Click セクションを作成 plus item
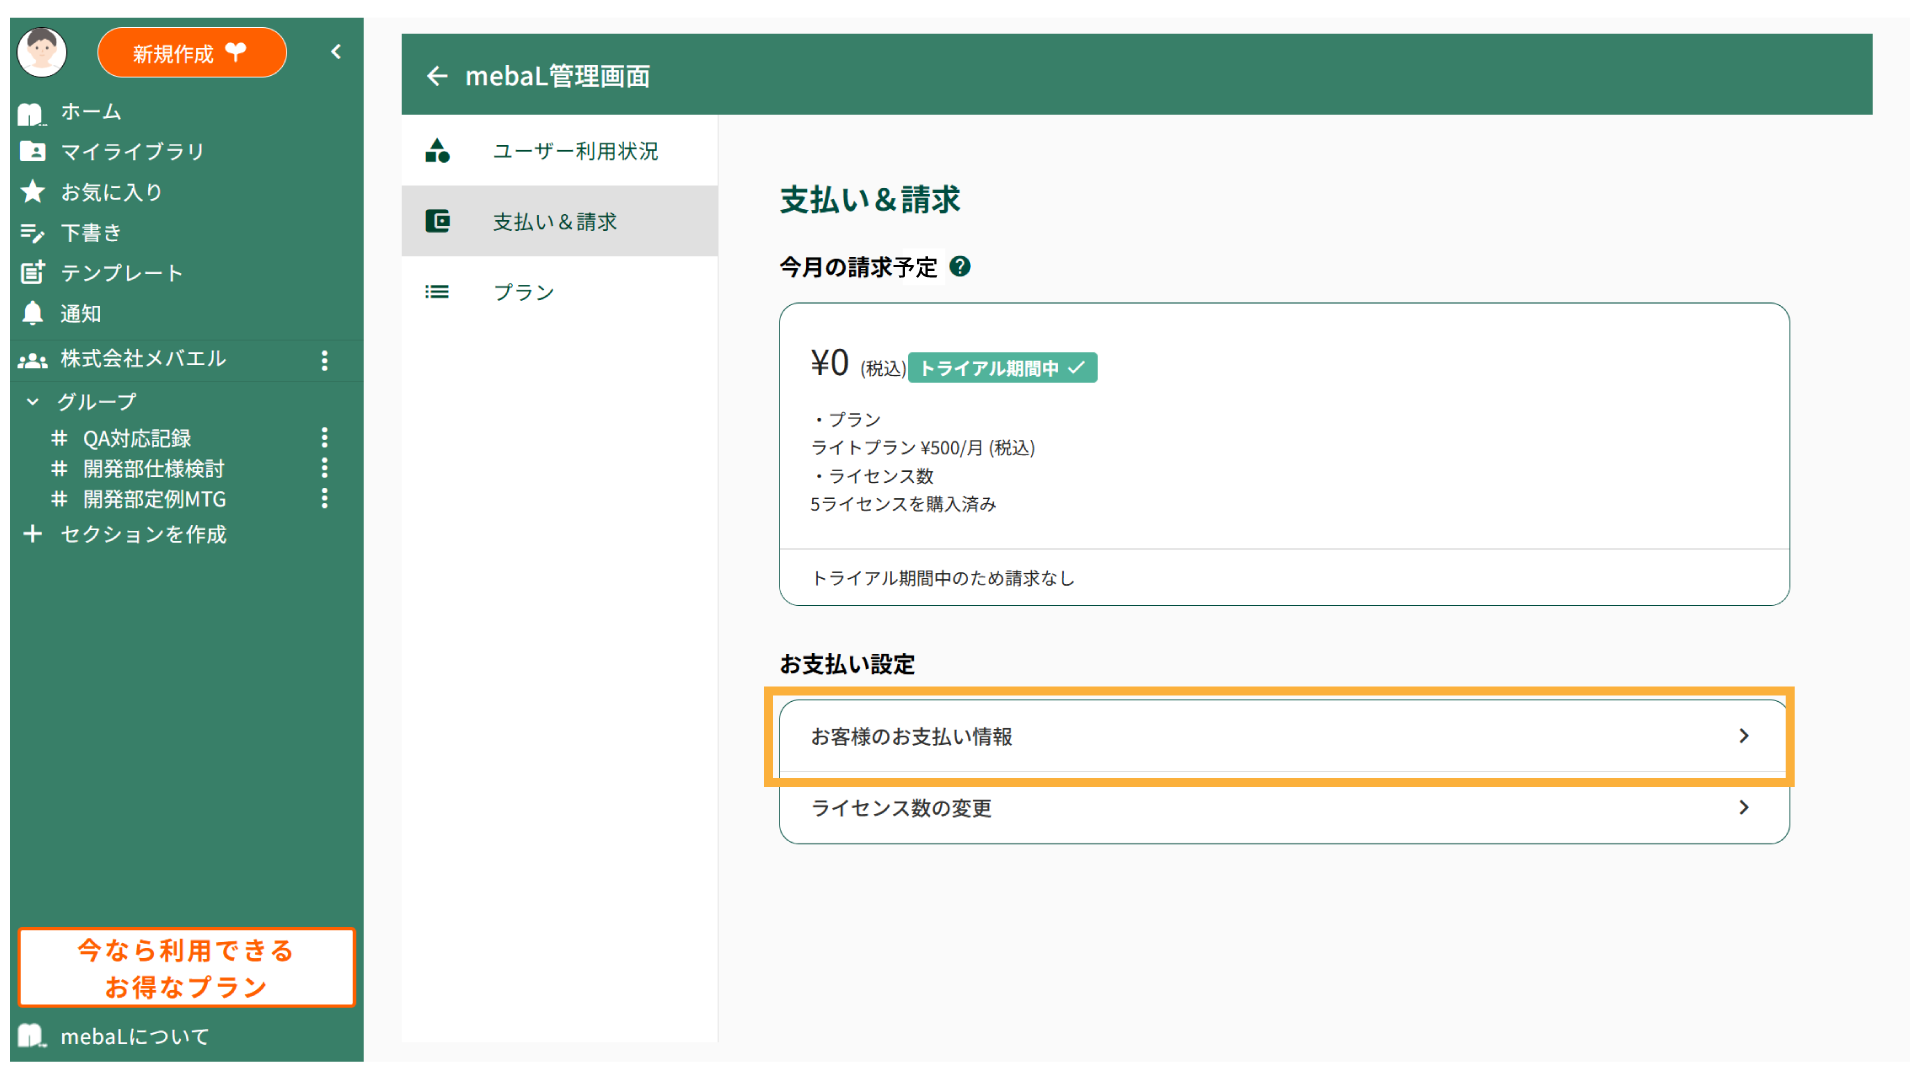The width and height of the screenshot is (1920, 1080). pyautogui.click(x=142, y=535)
